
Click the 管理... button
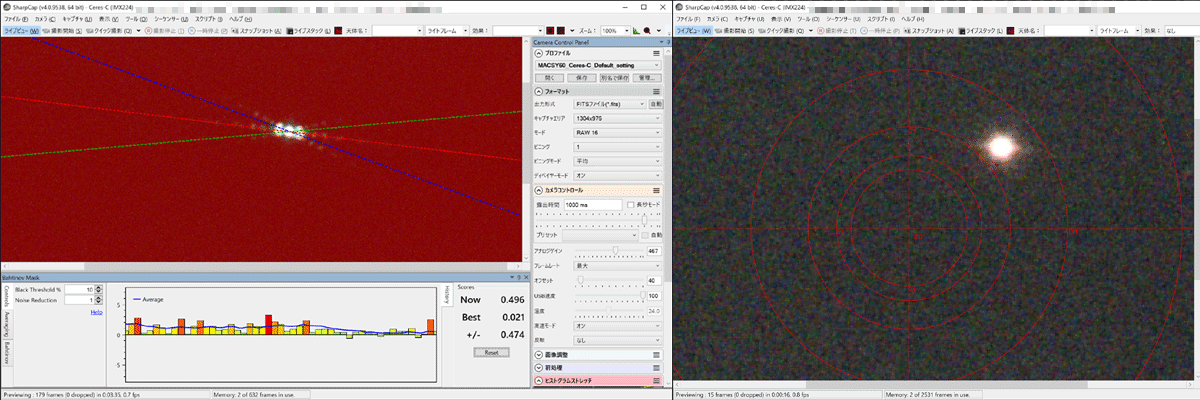(649, 77)
